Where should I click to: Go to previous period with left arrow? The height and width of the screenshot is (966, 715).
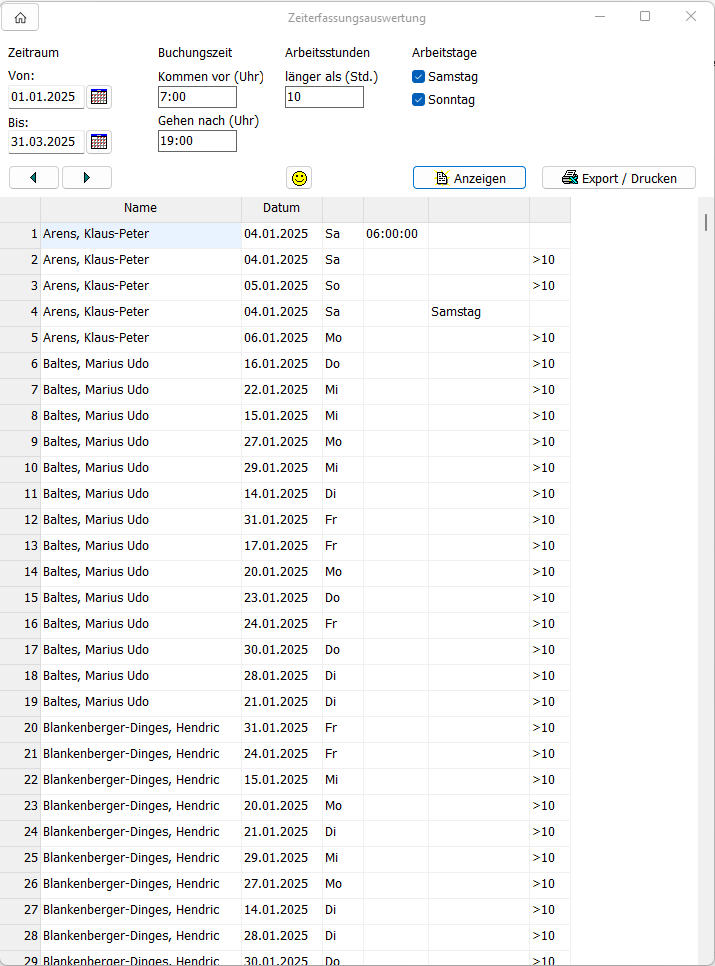[35, 178]
